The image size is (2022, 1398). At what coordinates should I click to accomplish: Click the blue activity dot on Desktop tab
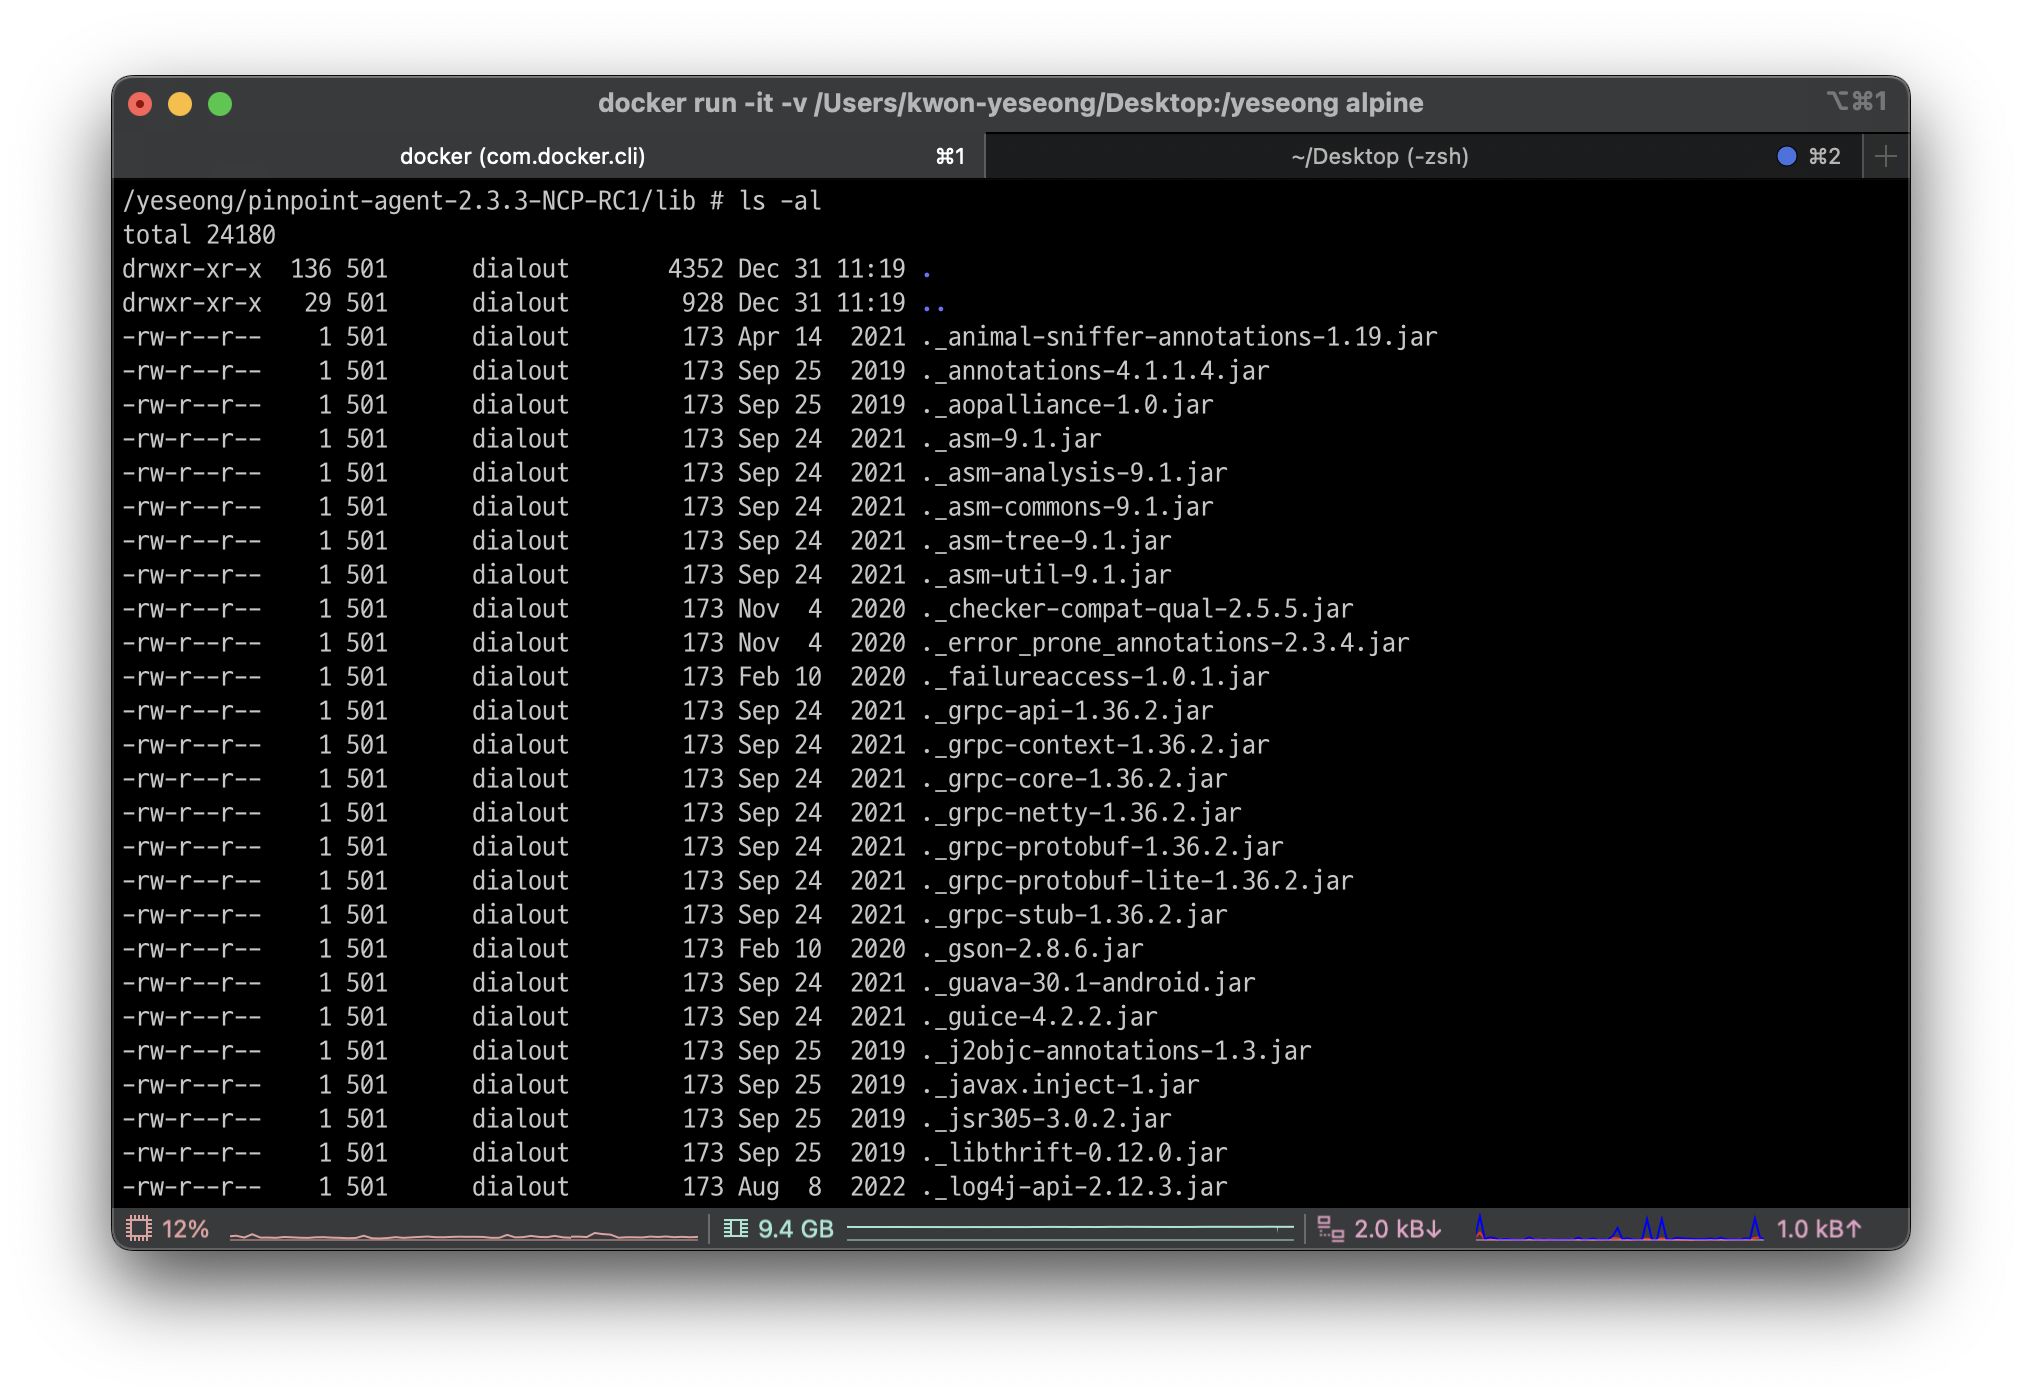[1786, 156]
